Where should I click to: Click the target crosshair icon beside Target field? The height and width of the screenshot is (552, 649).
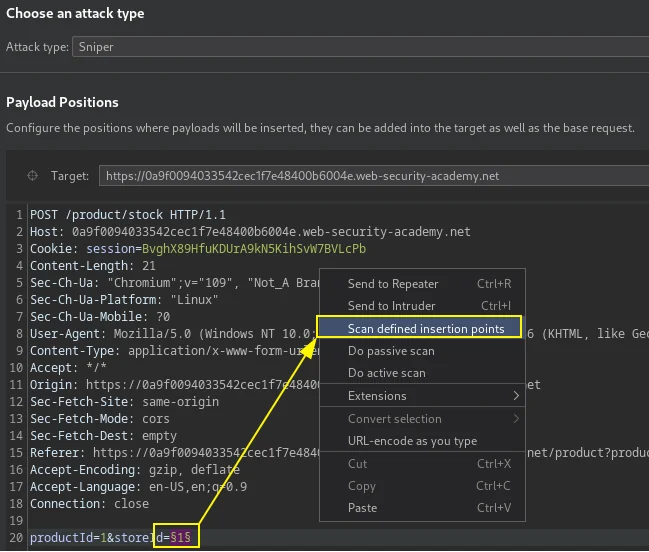(x=32, y=176)
